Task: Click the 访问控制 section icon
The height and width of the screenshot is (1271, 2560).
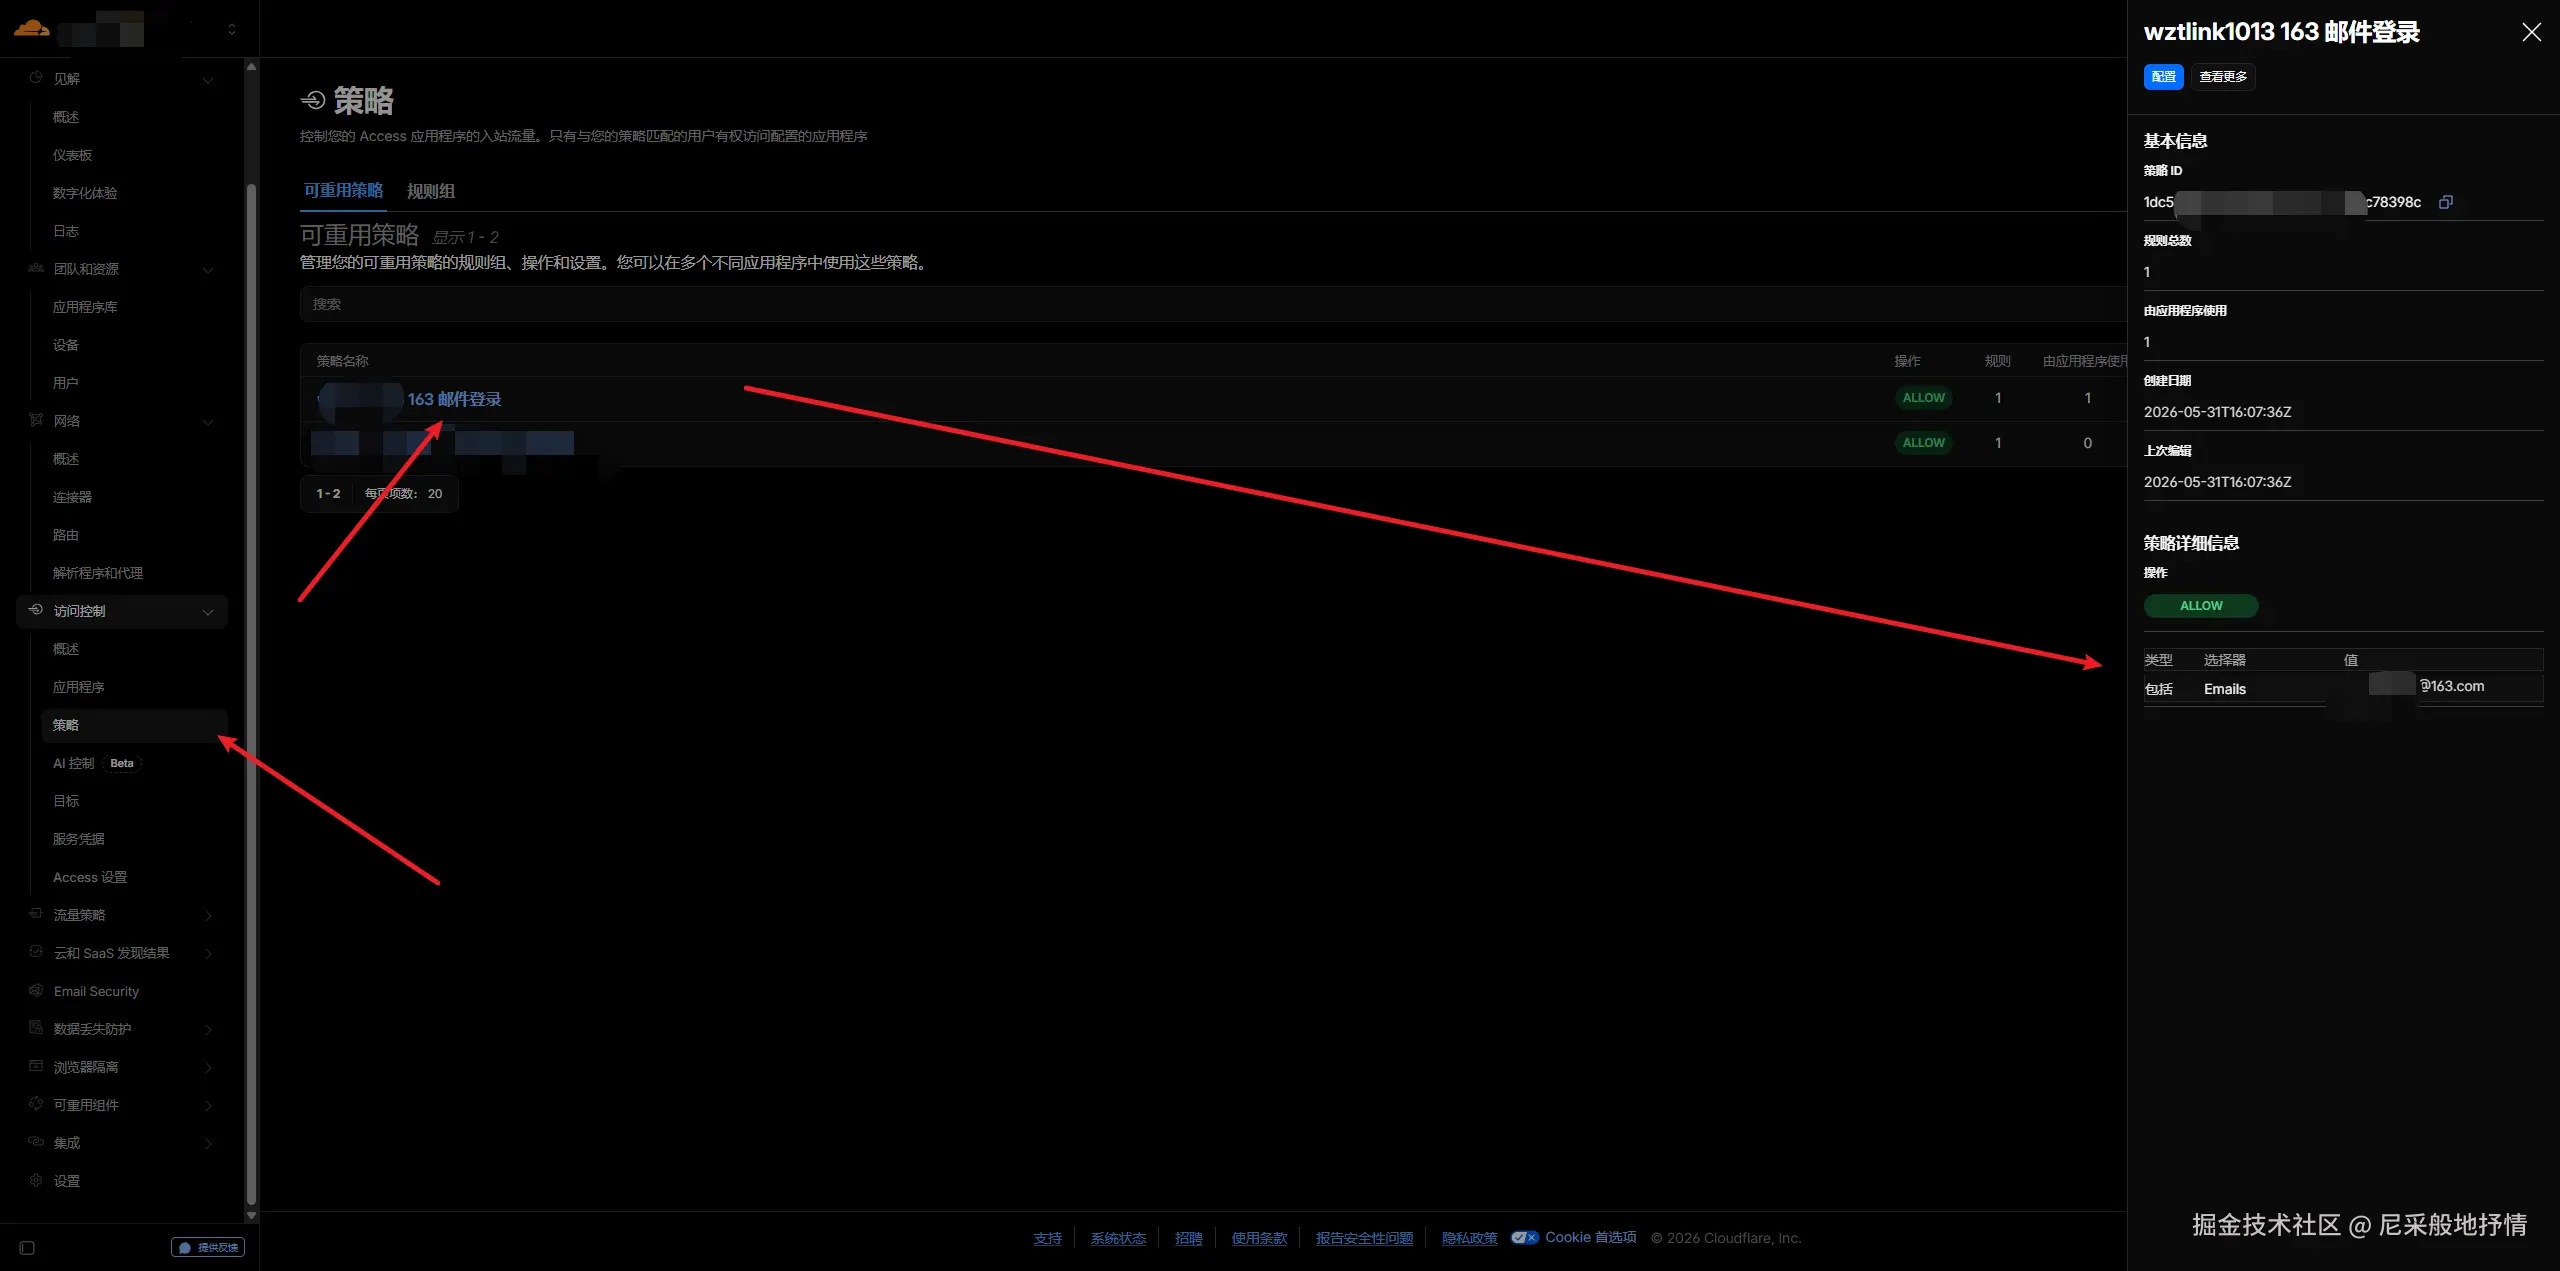Action: (36, 610)
